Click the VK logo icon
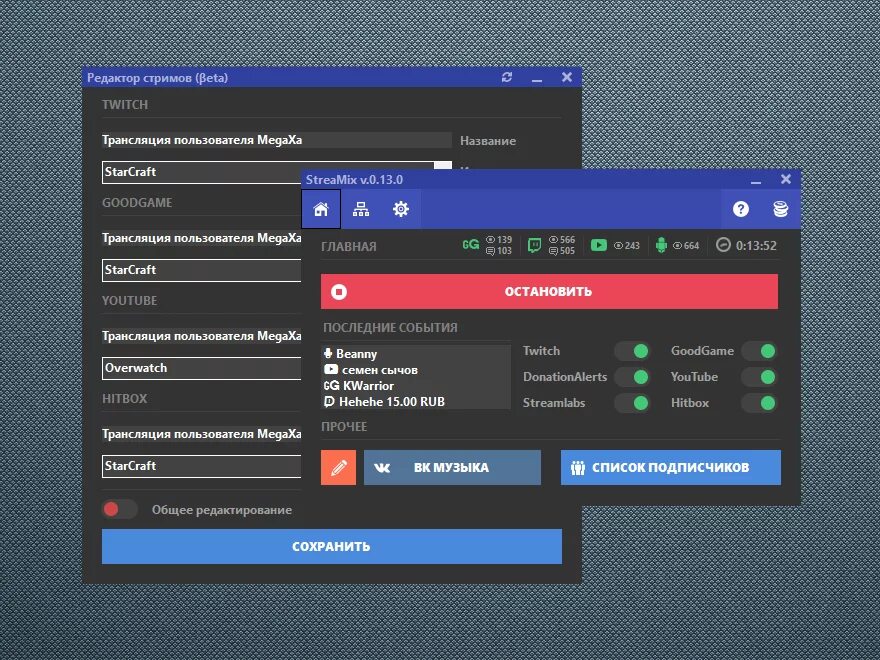The image size is (880, 660). click(382, 468)
